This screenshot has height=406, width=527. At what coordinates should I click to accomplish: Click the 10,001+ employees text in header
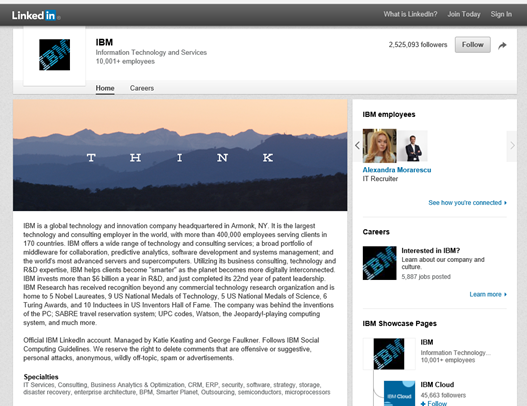[125, 62]
